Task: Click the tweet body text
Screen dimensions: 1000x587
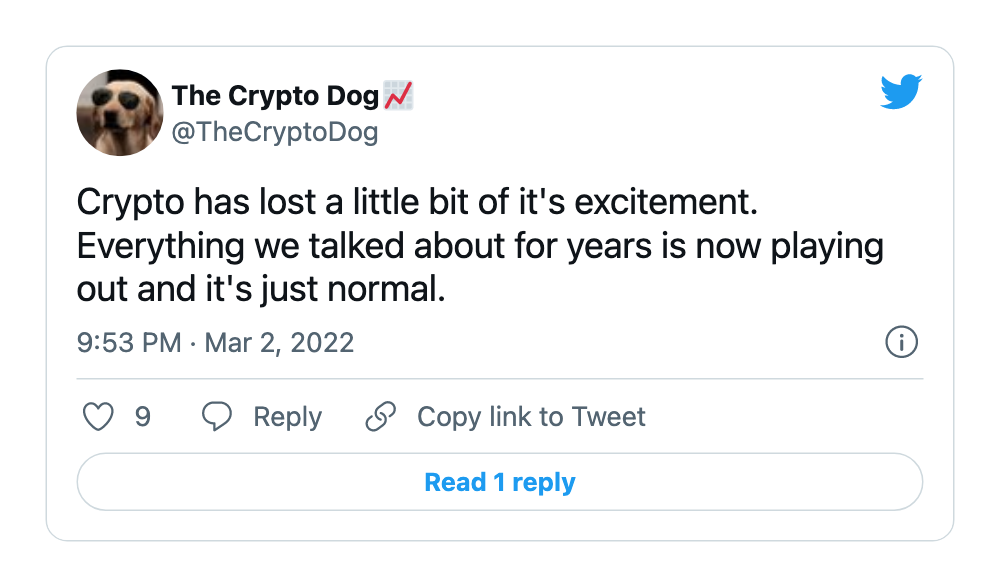Action: tap(480, 245)
